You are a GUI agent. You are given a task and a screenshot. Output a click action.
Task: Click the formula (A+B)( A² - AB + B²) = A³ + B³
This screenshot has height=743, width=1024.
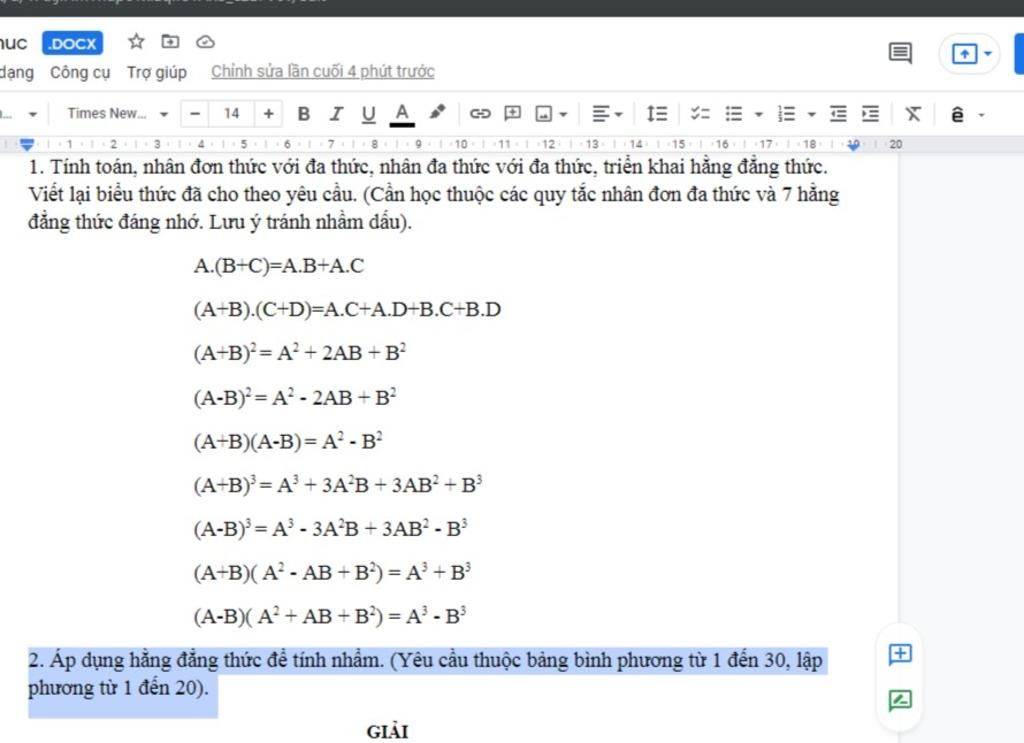332,572
